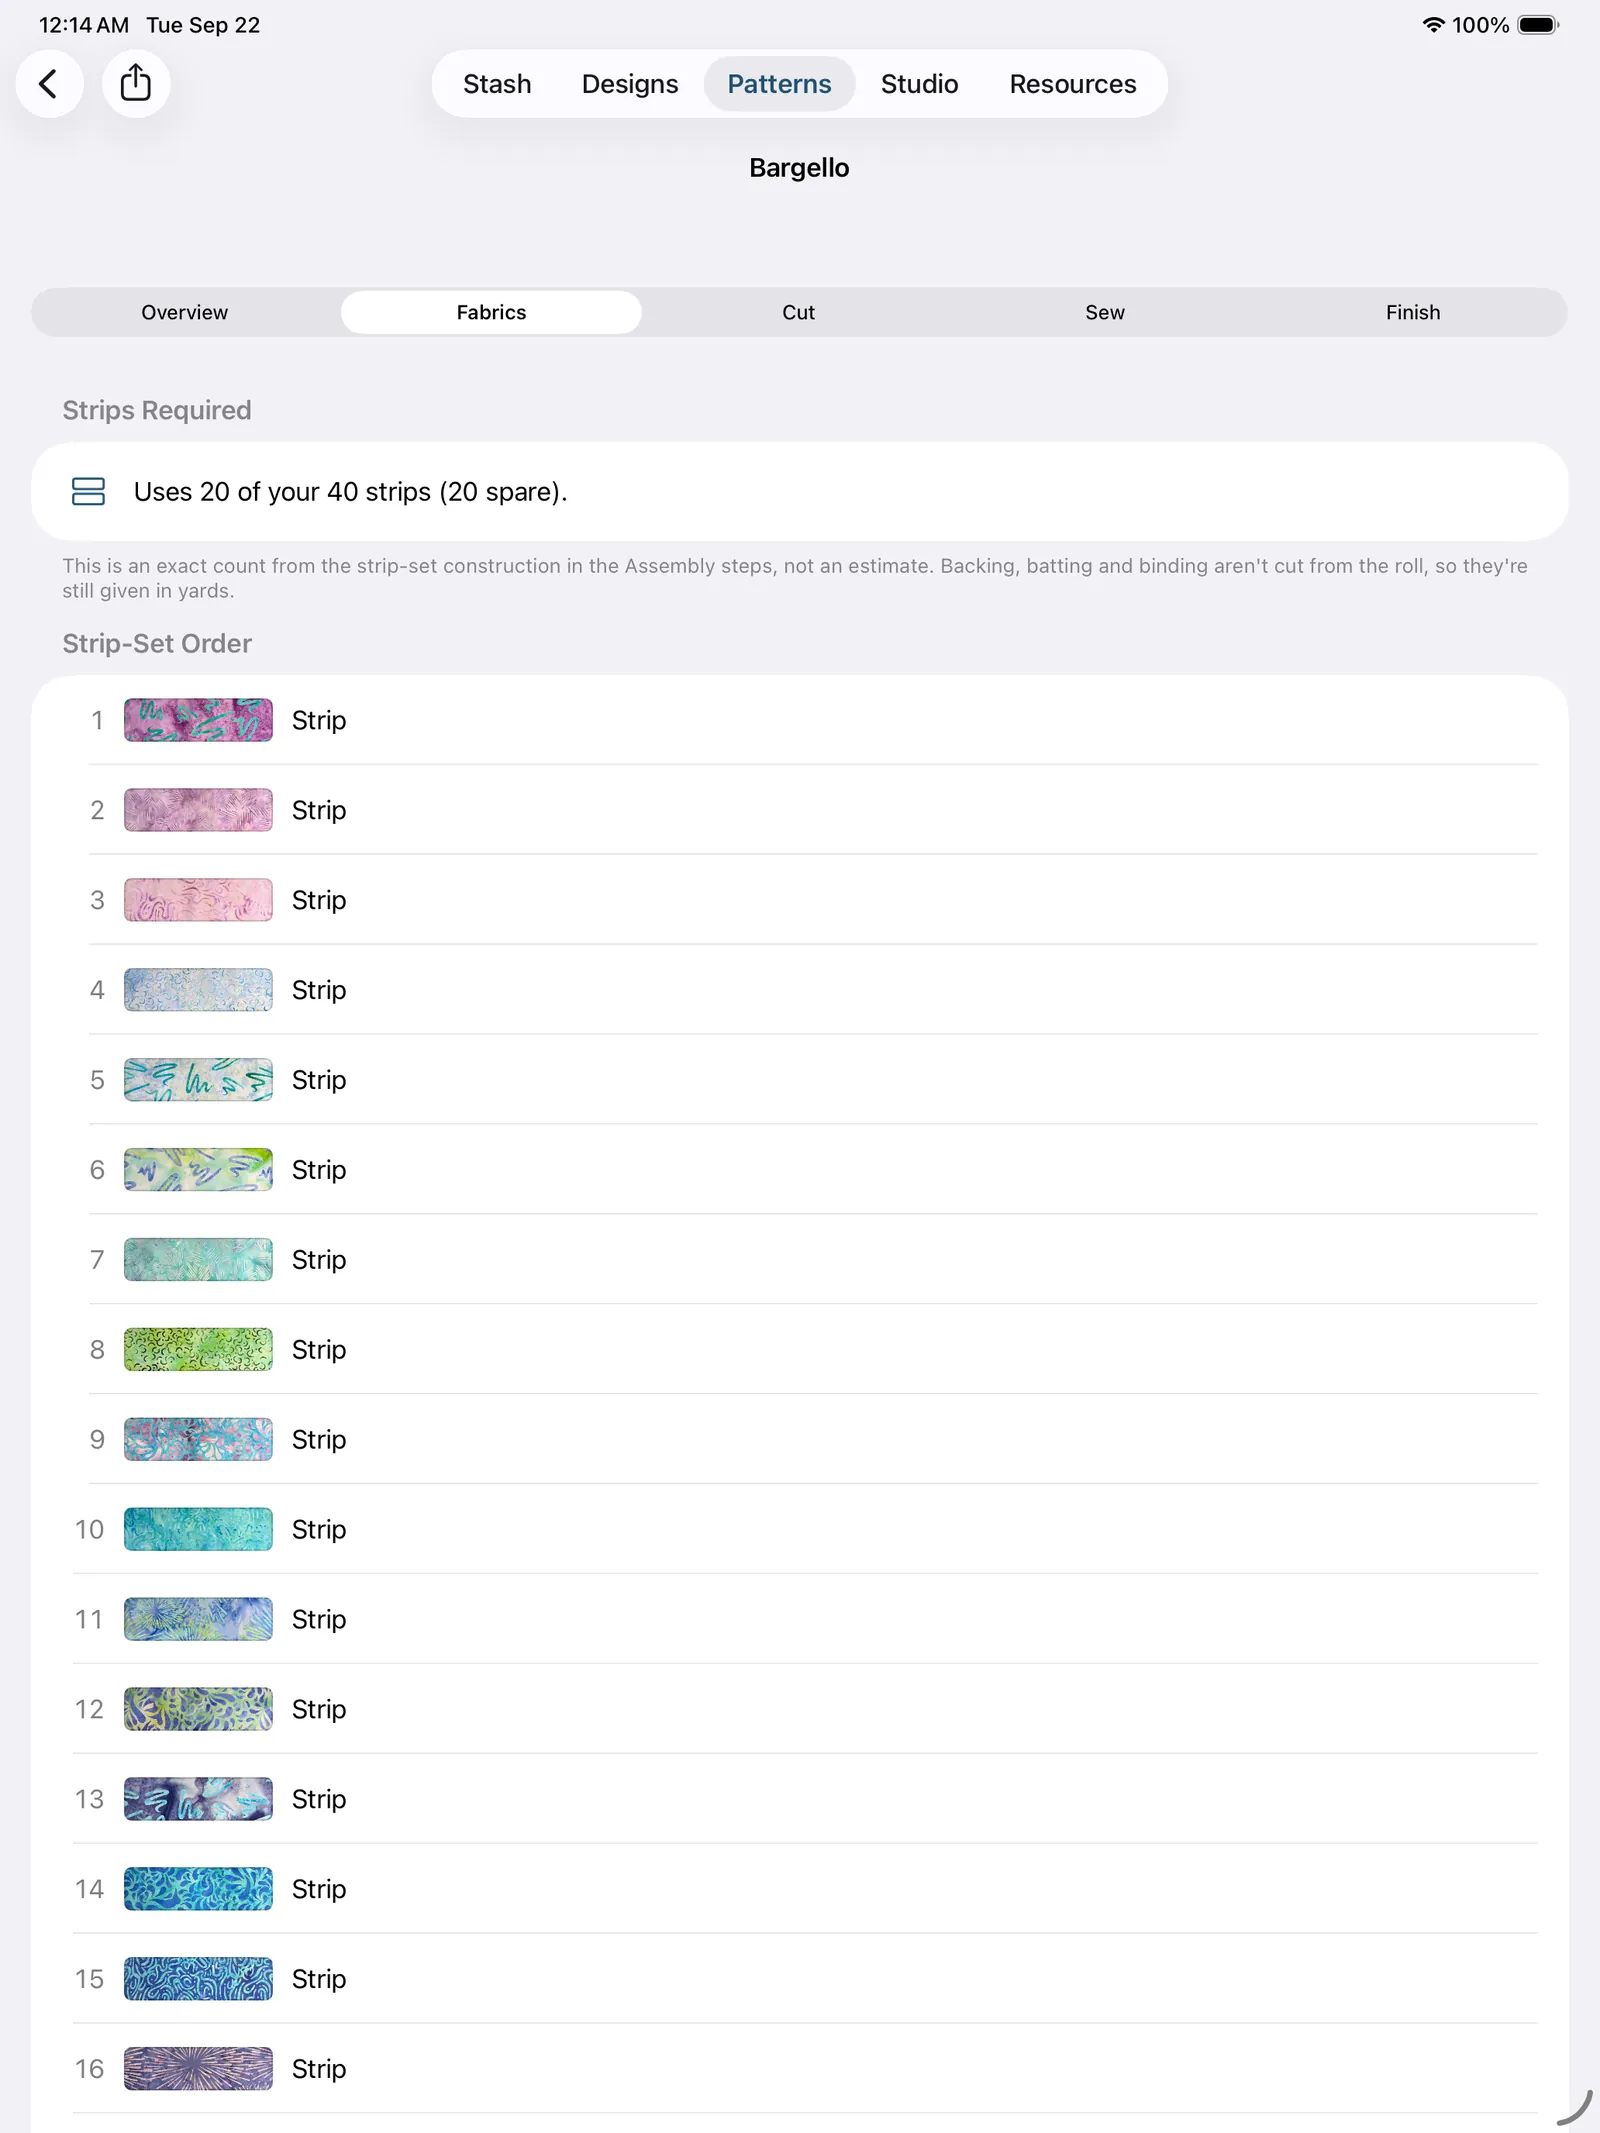
Task: Open the Designs tab
Action: (630, 84)
